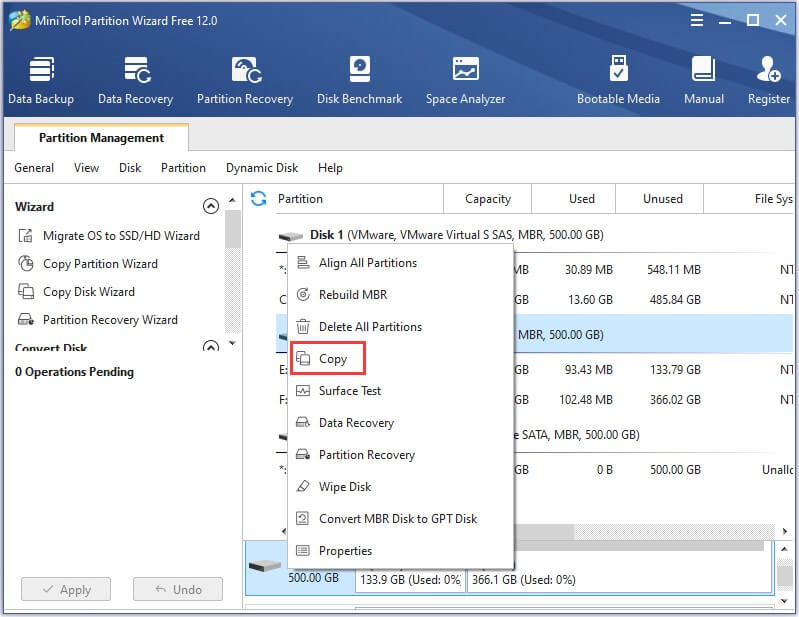Image resolution: width=799 pixels, height=617 pixels.
Task: Open Copy Disk Wizard link
Action: pos(89,291)
